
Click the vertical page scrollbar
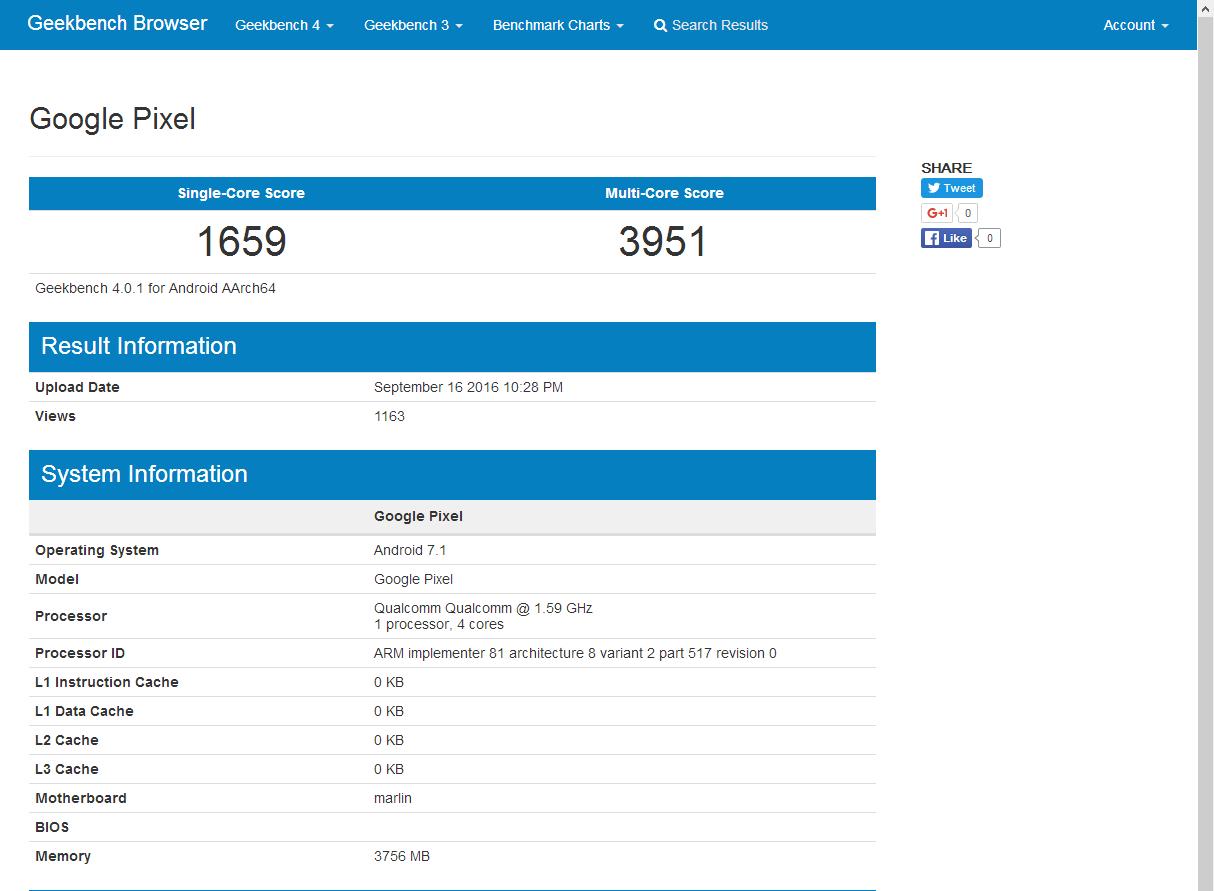coord(1206,445)
